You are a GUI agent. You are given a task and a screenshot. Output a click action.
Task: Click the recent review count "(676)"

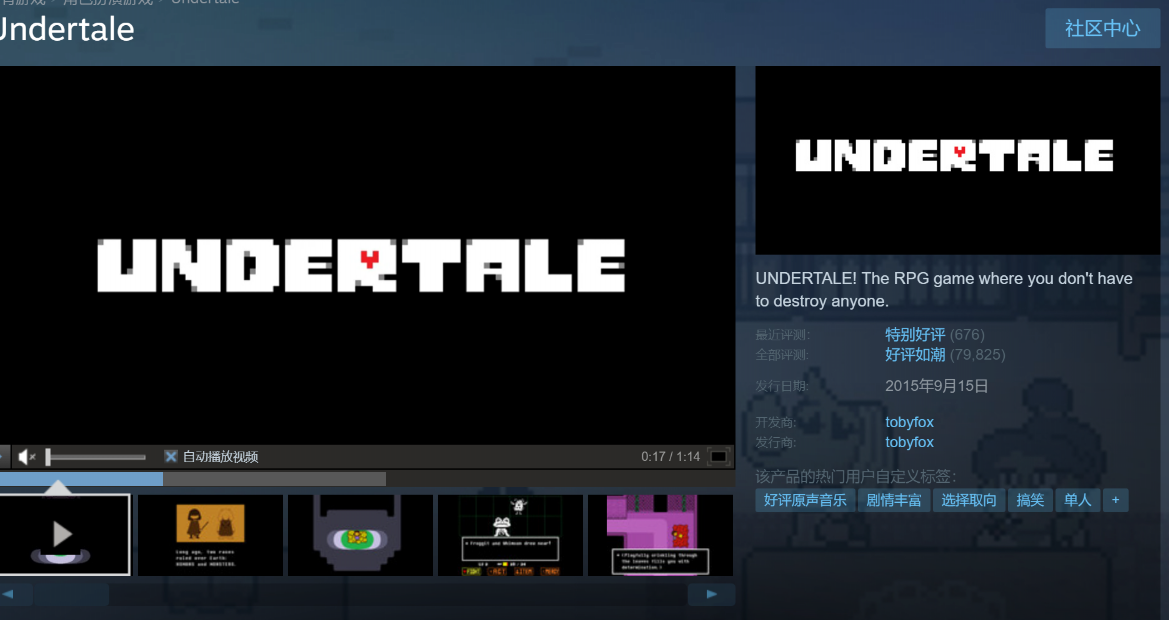pos(967,335)
